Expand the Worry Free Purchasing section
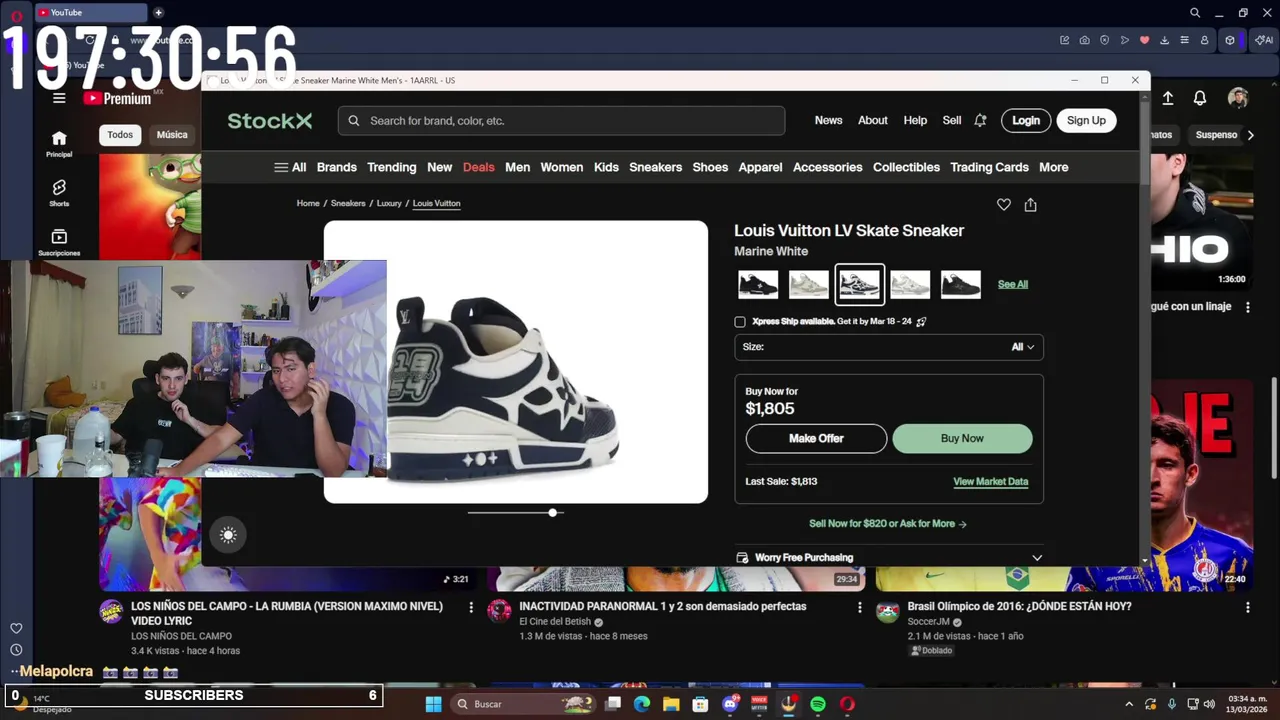The image size is (1280, 720). 889,558
